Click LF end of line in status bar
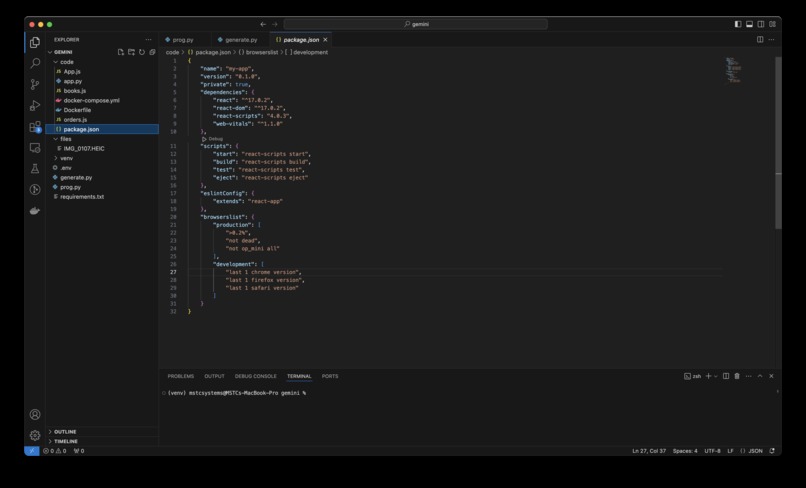This screenshot has width=806, height=488. [x=730, y=451]
